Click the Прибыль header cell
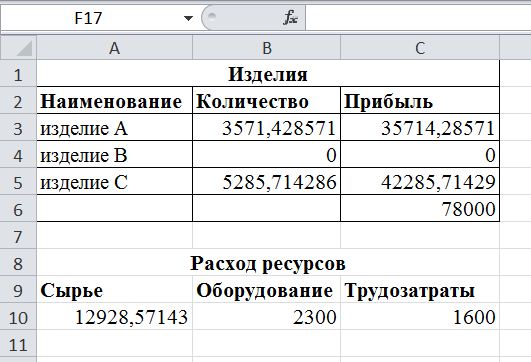The width and height of the screenshot is (531, 362). click(x=420, y=101)
